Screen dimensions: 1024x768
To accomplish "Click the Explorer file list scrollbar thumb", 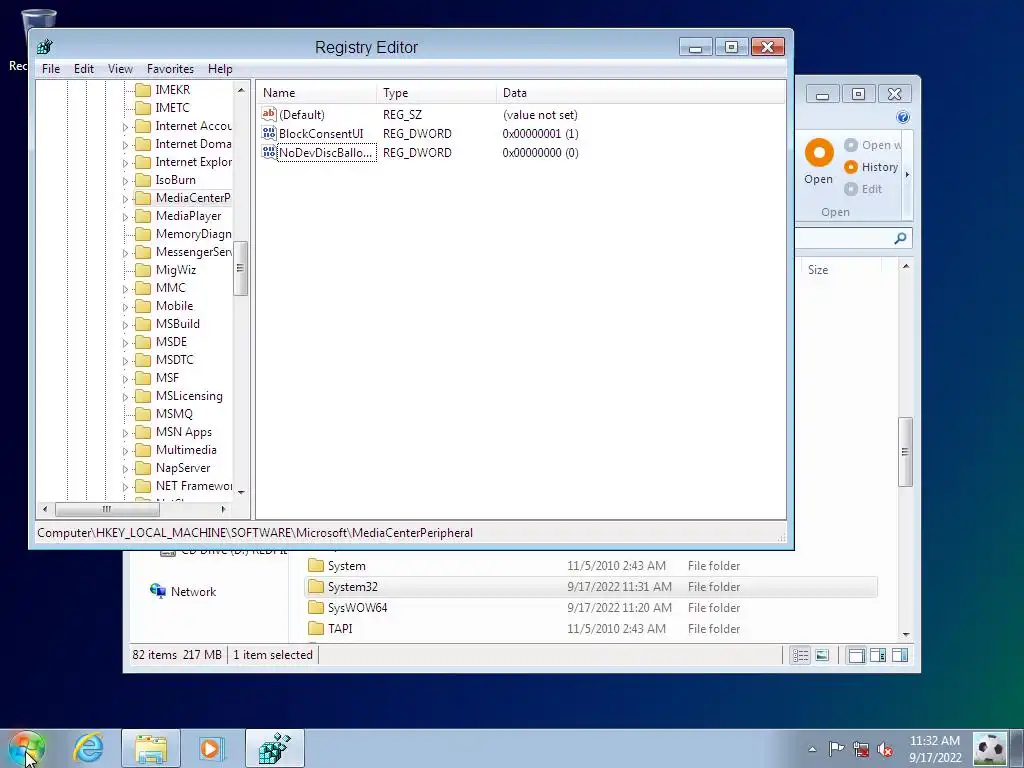I will point(905,451).
